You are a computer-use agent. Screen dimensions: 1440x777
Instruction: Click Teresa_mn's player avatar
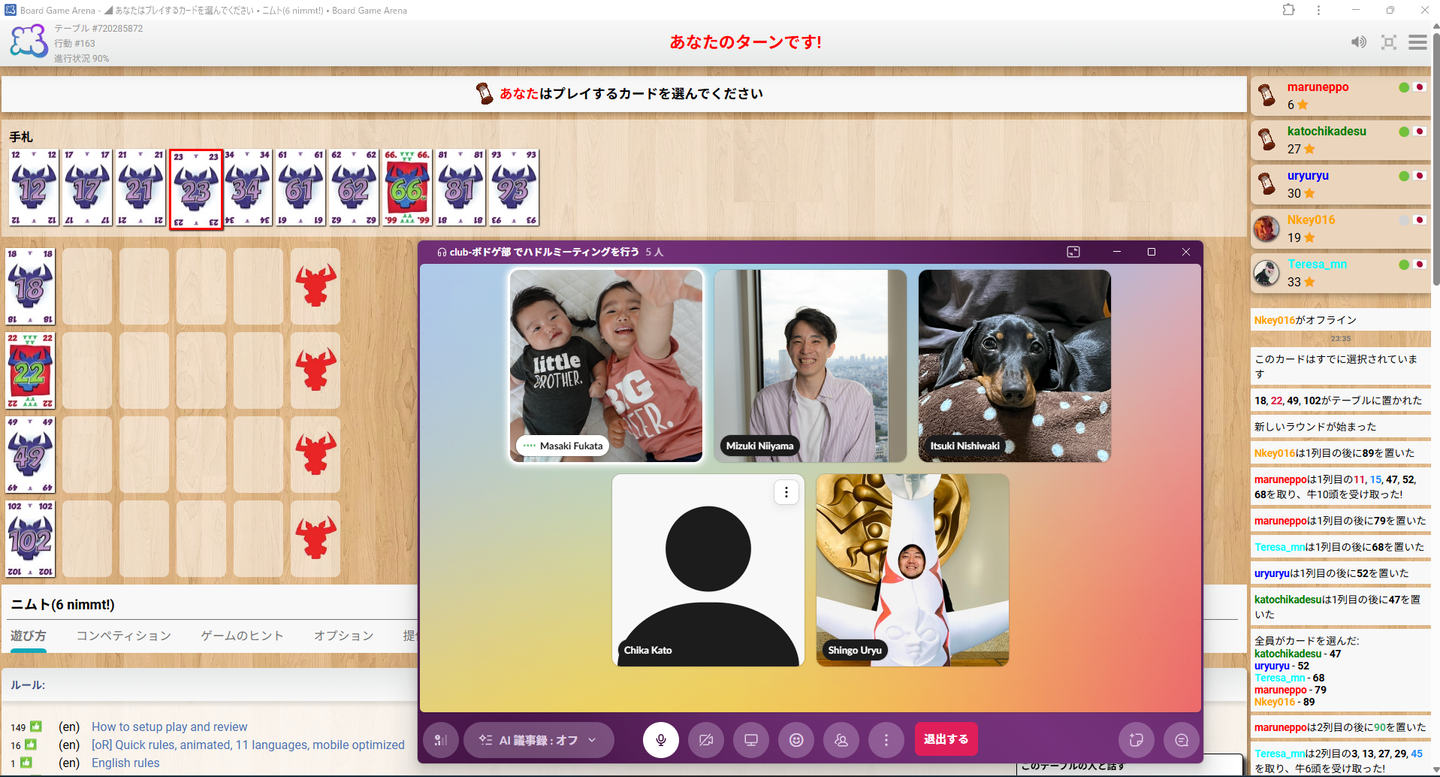tap(1267, 272)
